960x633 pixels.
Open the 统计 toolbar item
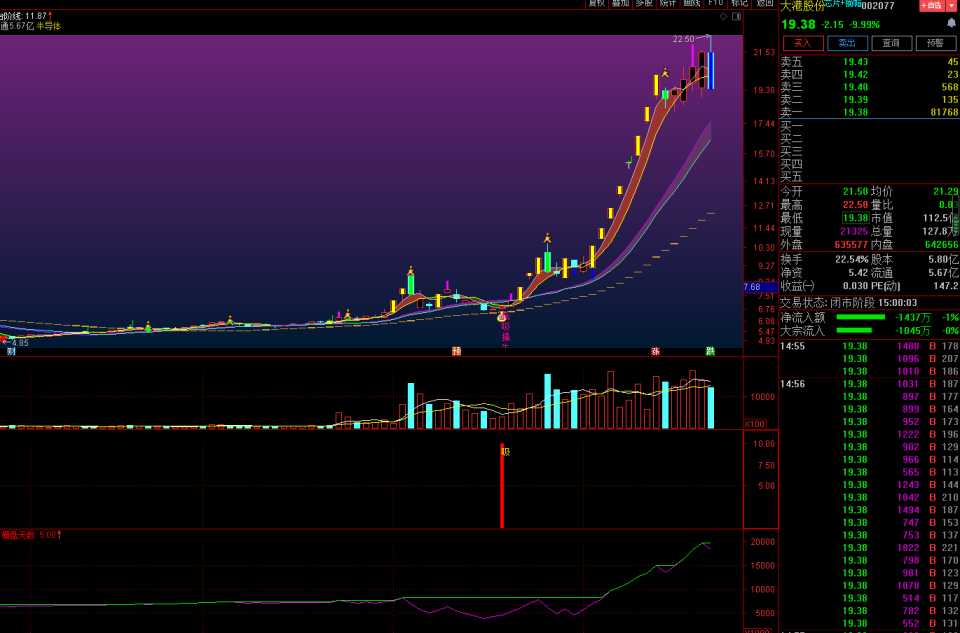[x=668, y=3]
